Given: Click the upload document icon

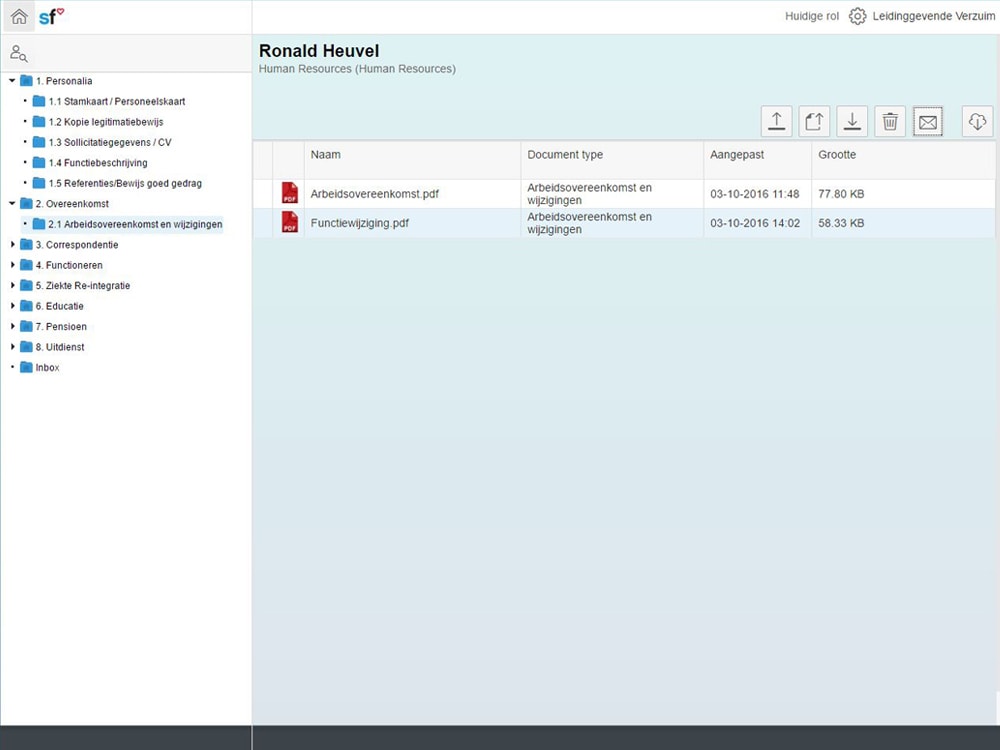Looking at the screenshot, I should pos(776,121).
